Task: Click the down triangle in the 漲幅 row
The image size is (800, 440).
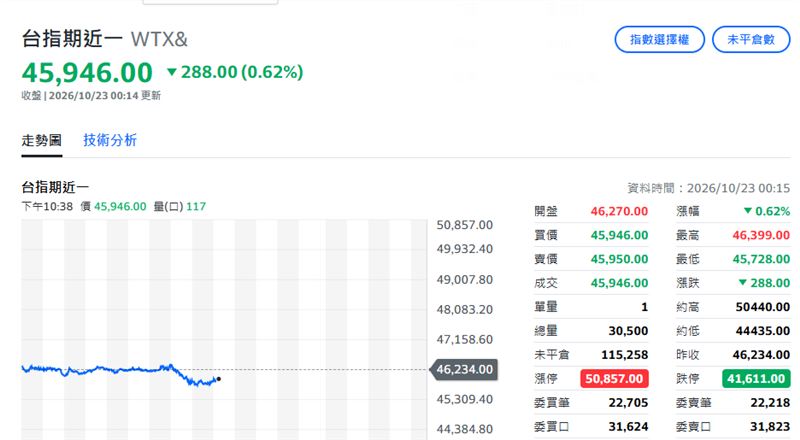Action: coord(747,210)
